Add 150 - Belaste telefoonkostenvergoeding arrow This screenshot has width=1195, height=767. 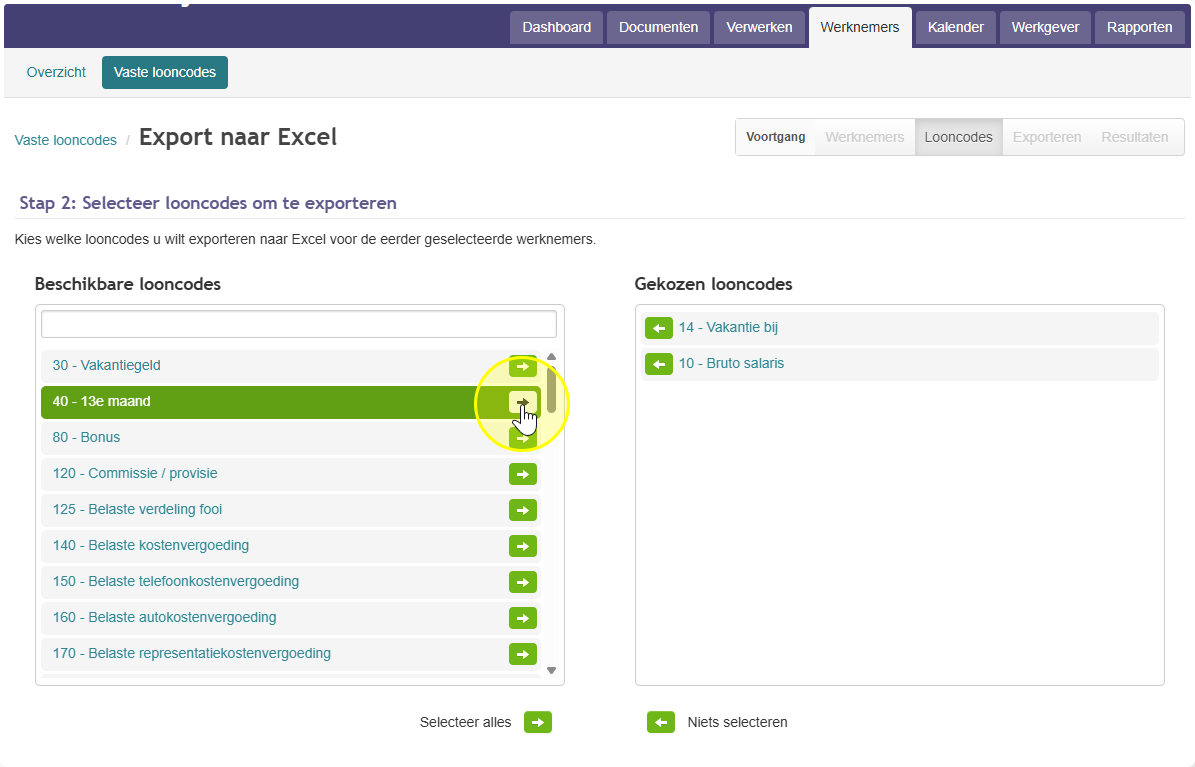[523, 582]
